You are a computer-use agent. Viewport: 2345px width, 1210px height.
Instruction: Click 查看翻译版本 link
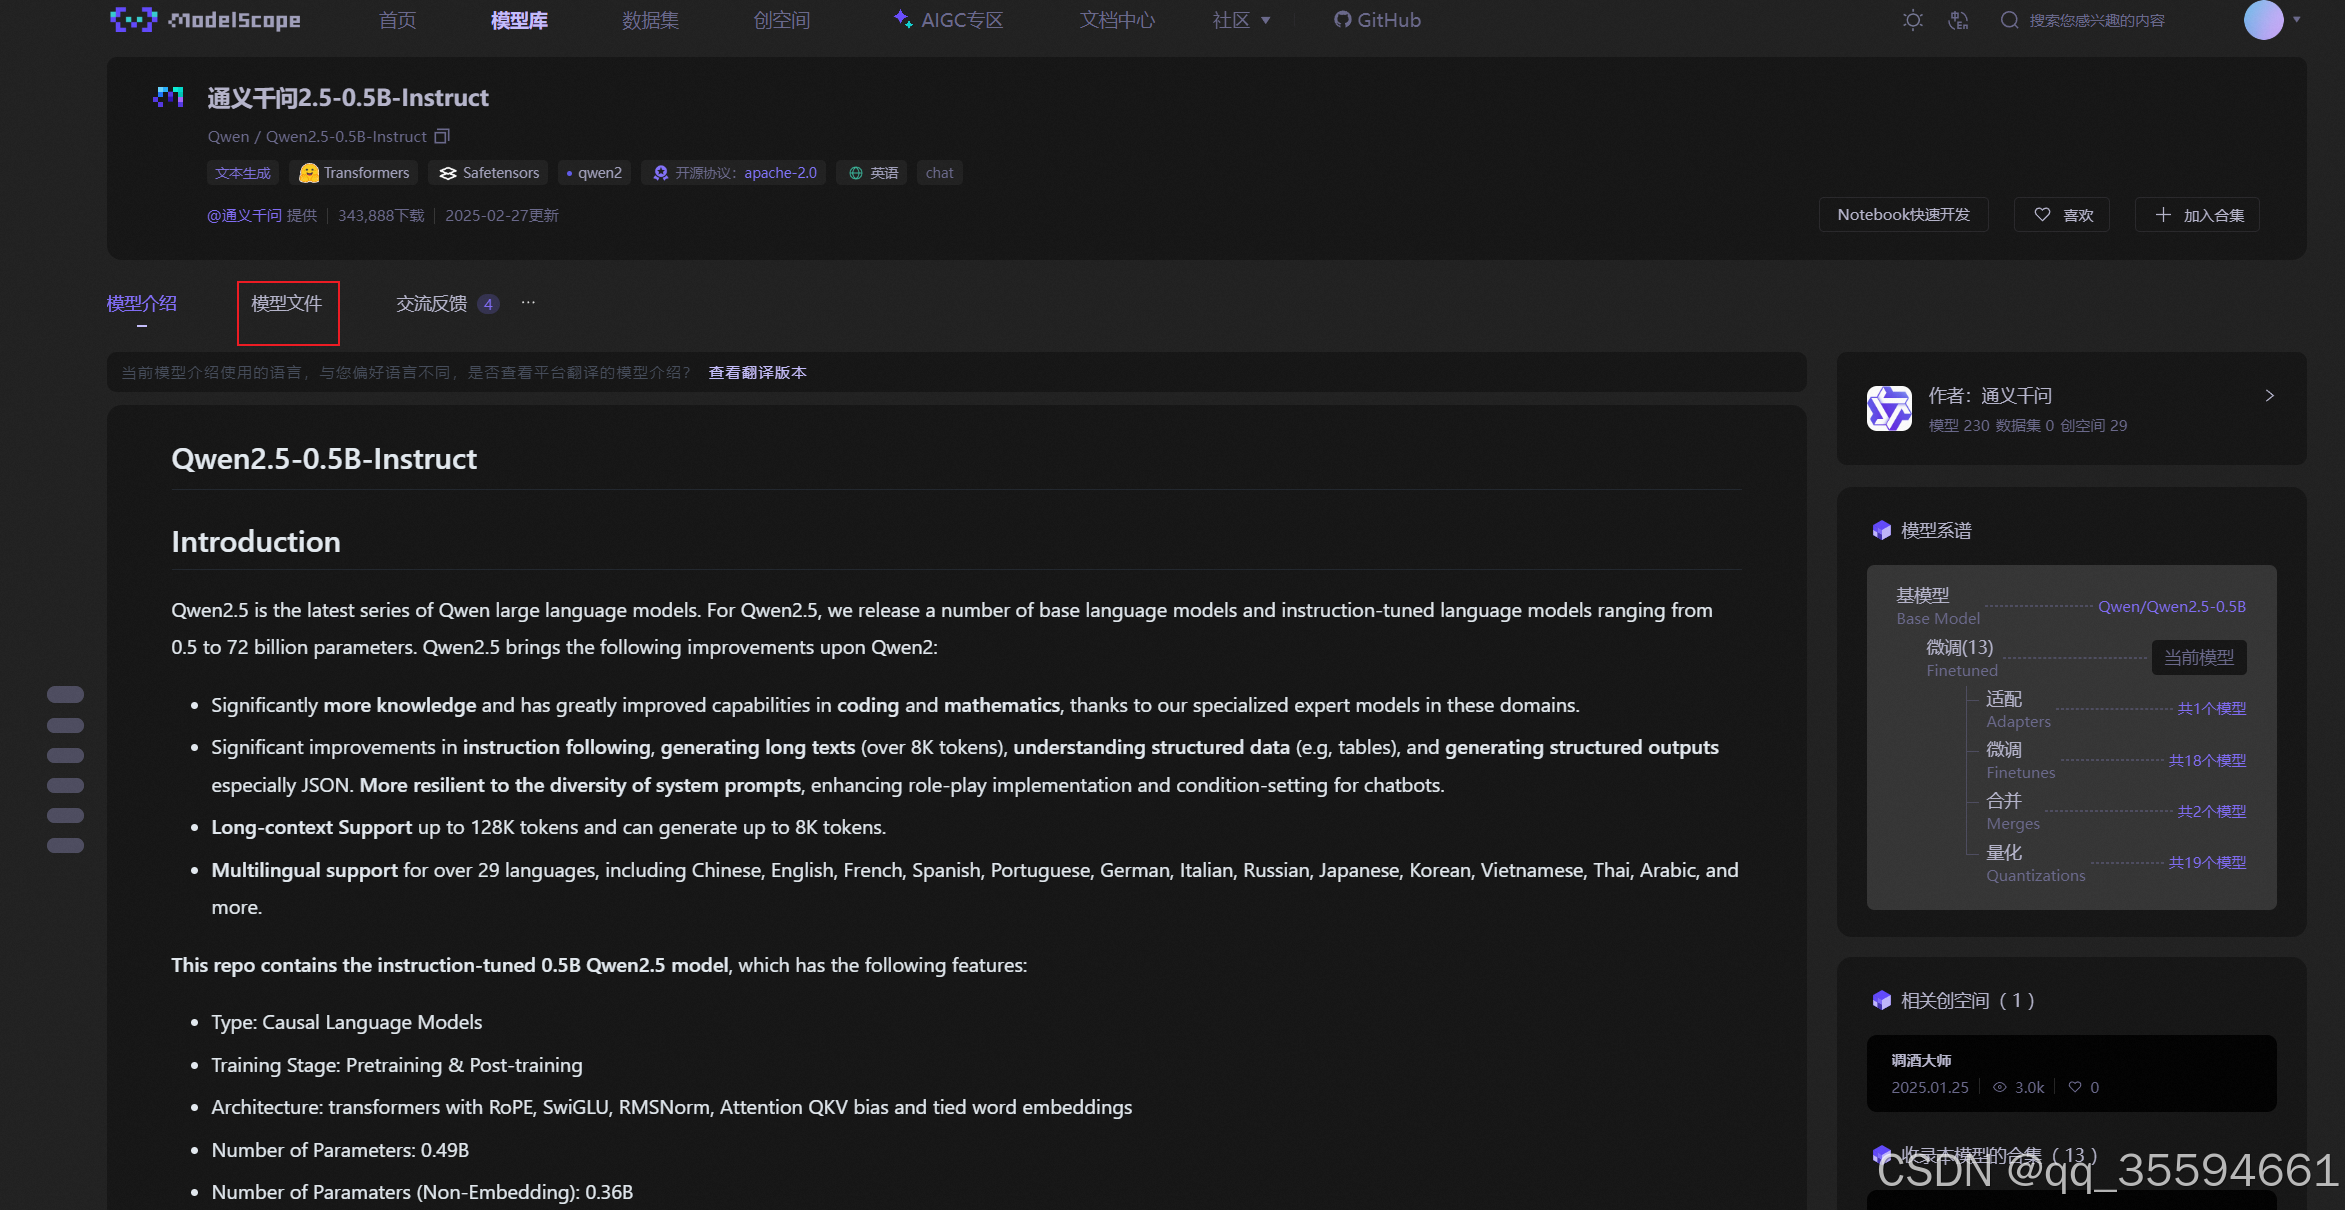757,372
